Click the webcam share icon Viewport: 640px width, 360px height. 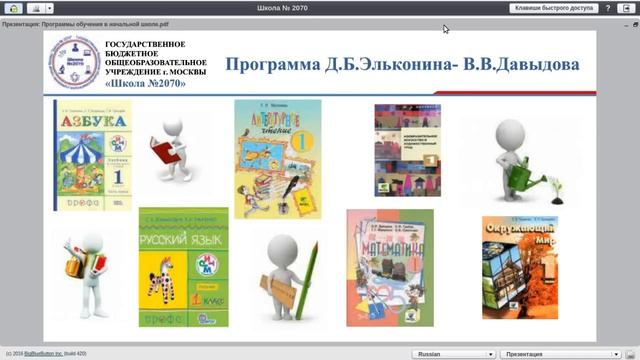coord(36,8)
